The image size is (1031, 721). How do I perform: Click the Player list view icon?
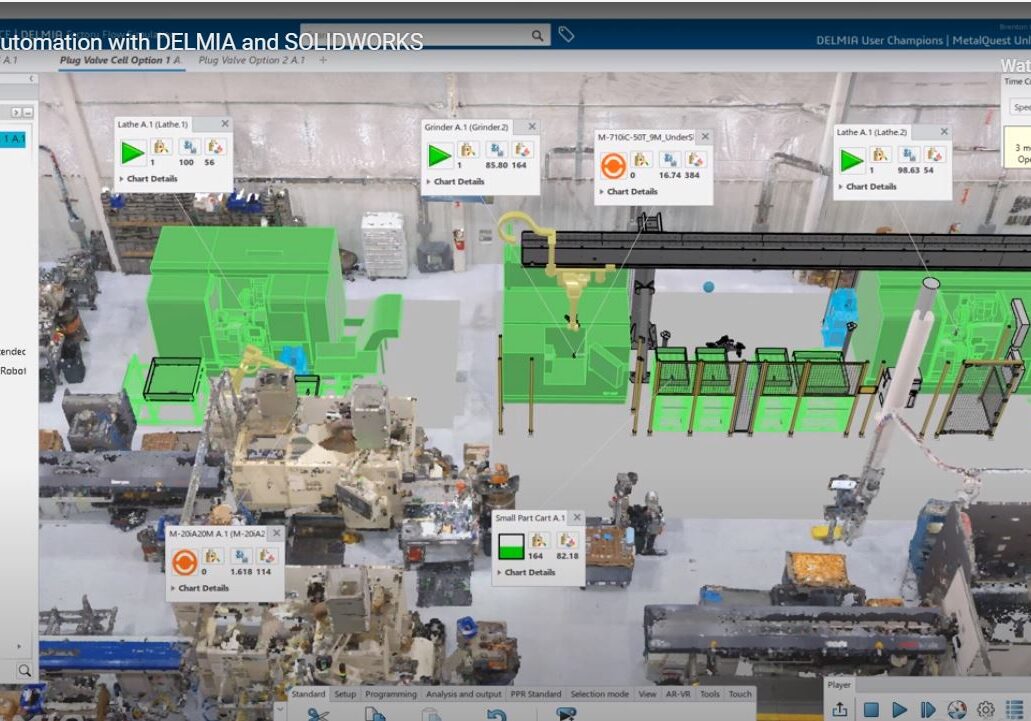1015,709
